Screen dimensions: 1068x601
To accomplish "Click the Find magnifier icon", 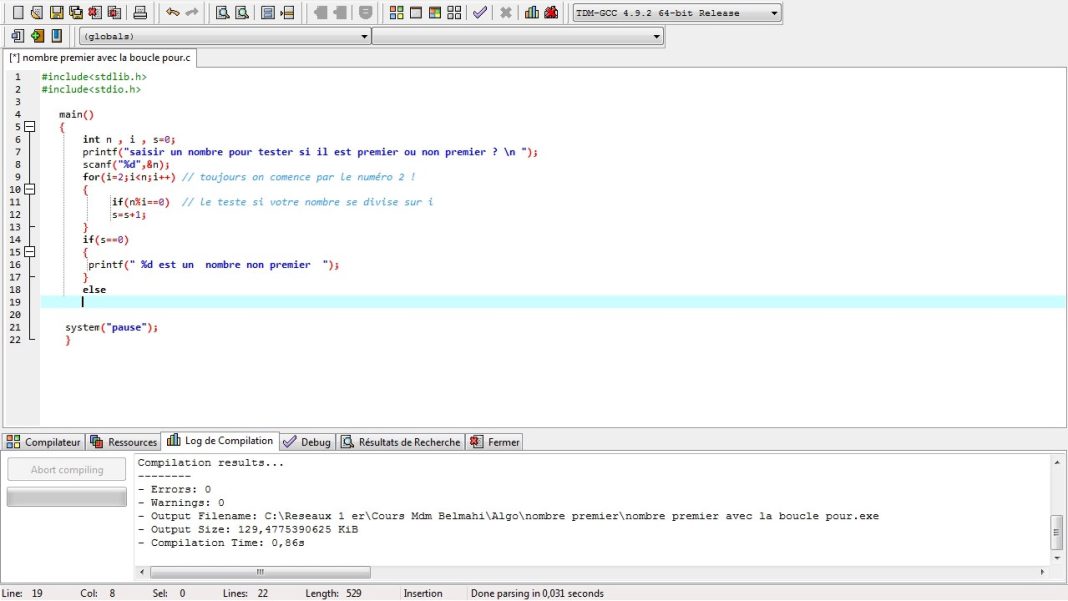I will coord(223,13).
